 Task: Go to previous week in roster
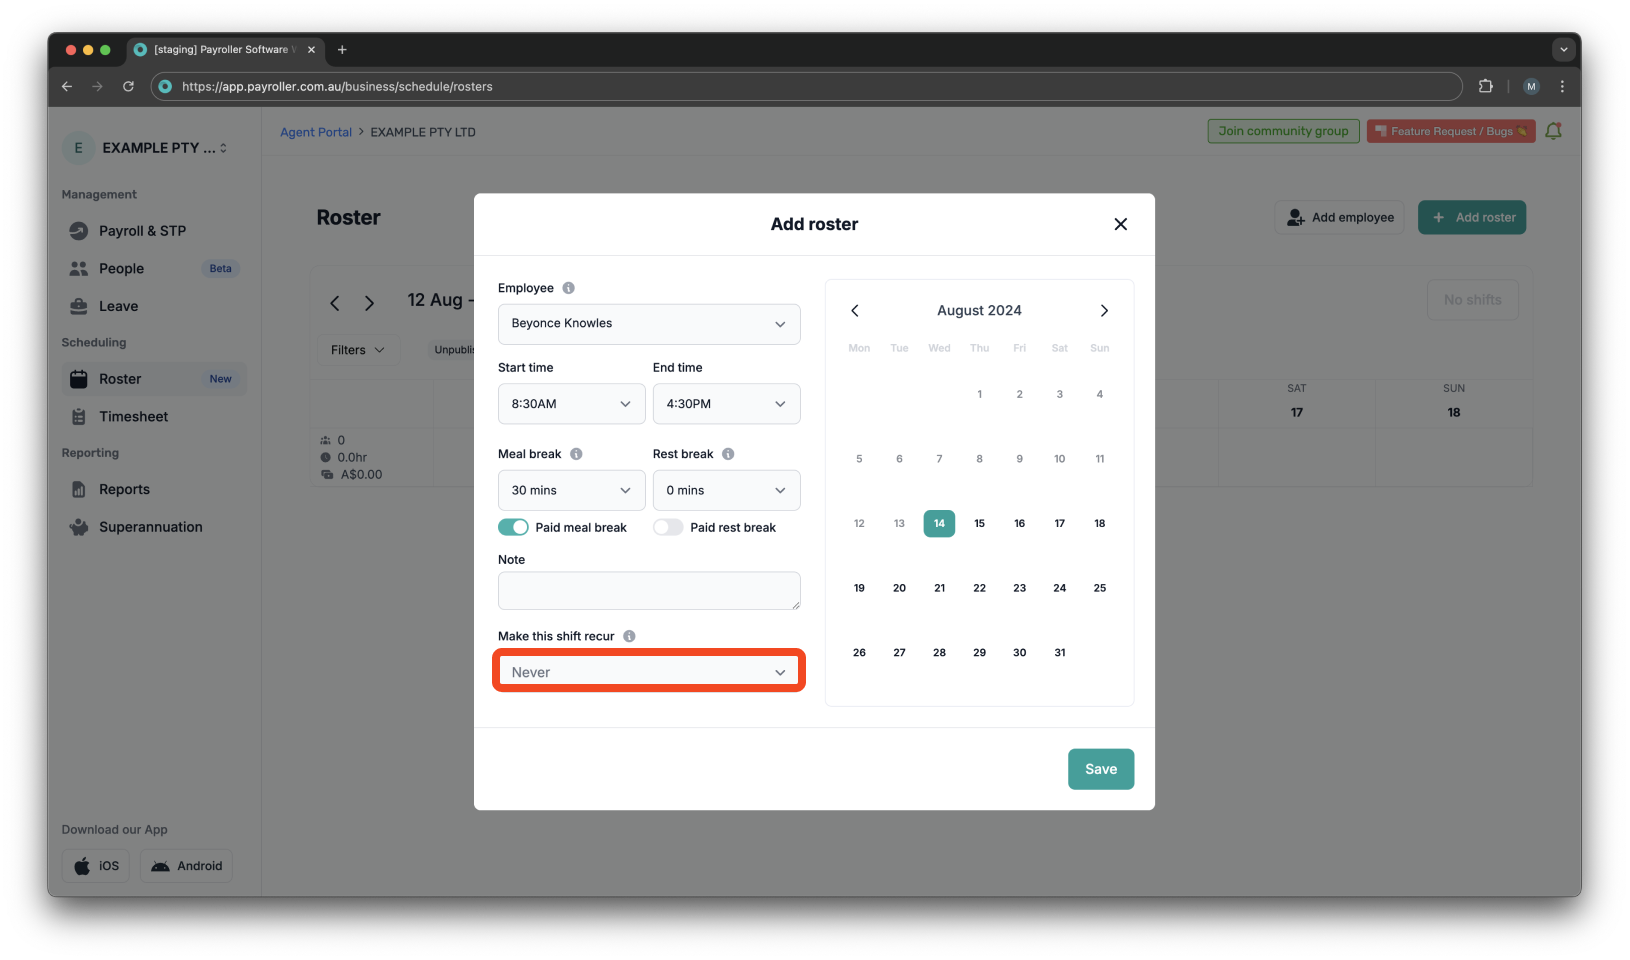335,303
